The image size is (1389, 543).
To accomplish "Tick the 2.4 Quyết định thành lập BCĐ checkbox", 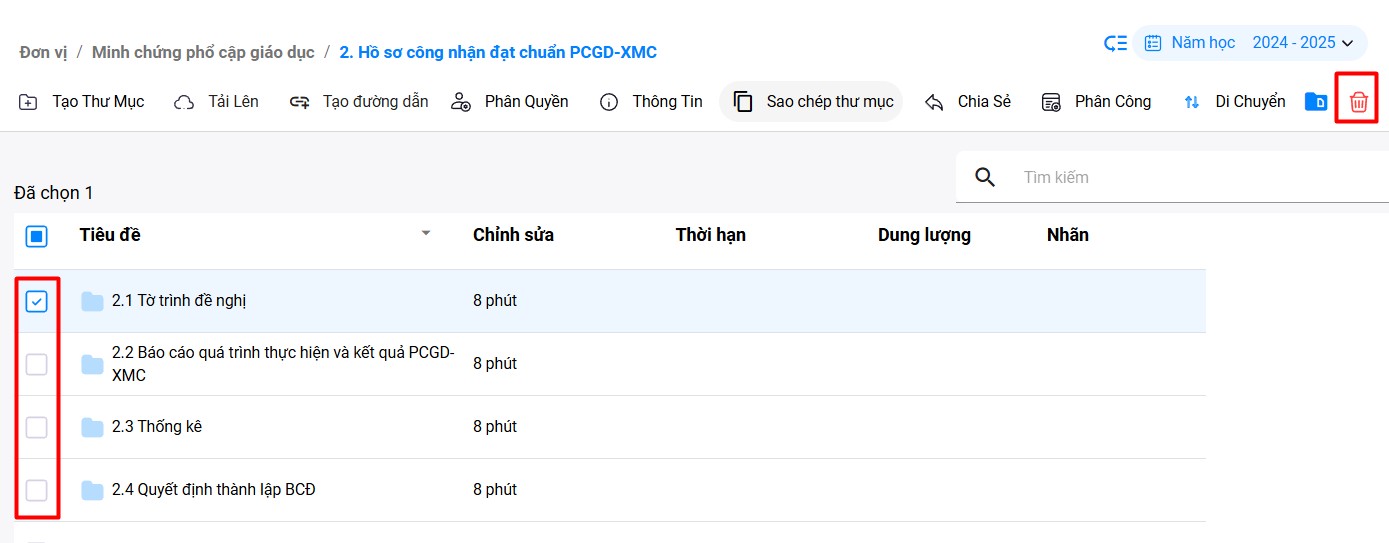I will (x=36, y=490).
